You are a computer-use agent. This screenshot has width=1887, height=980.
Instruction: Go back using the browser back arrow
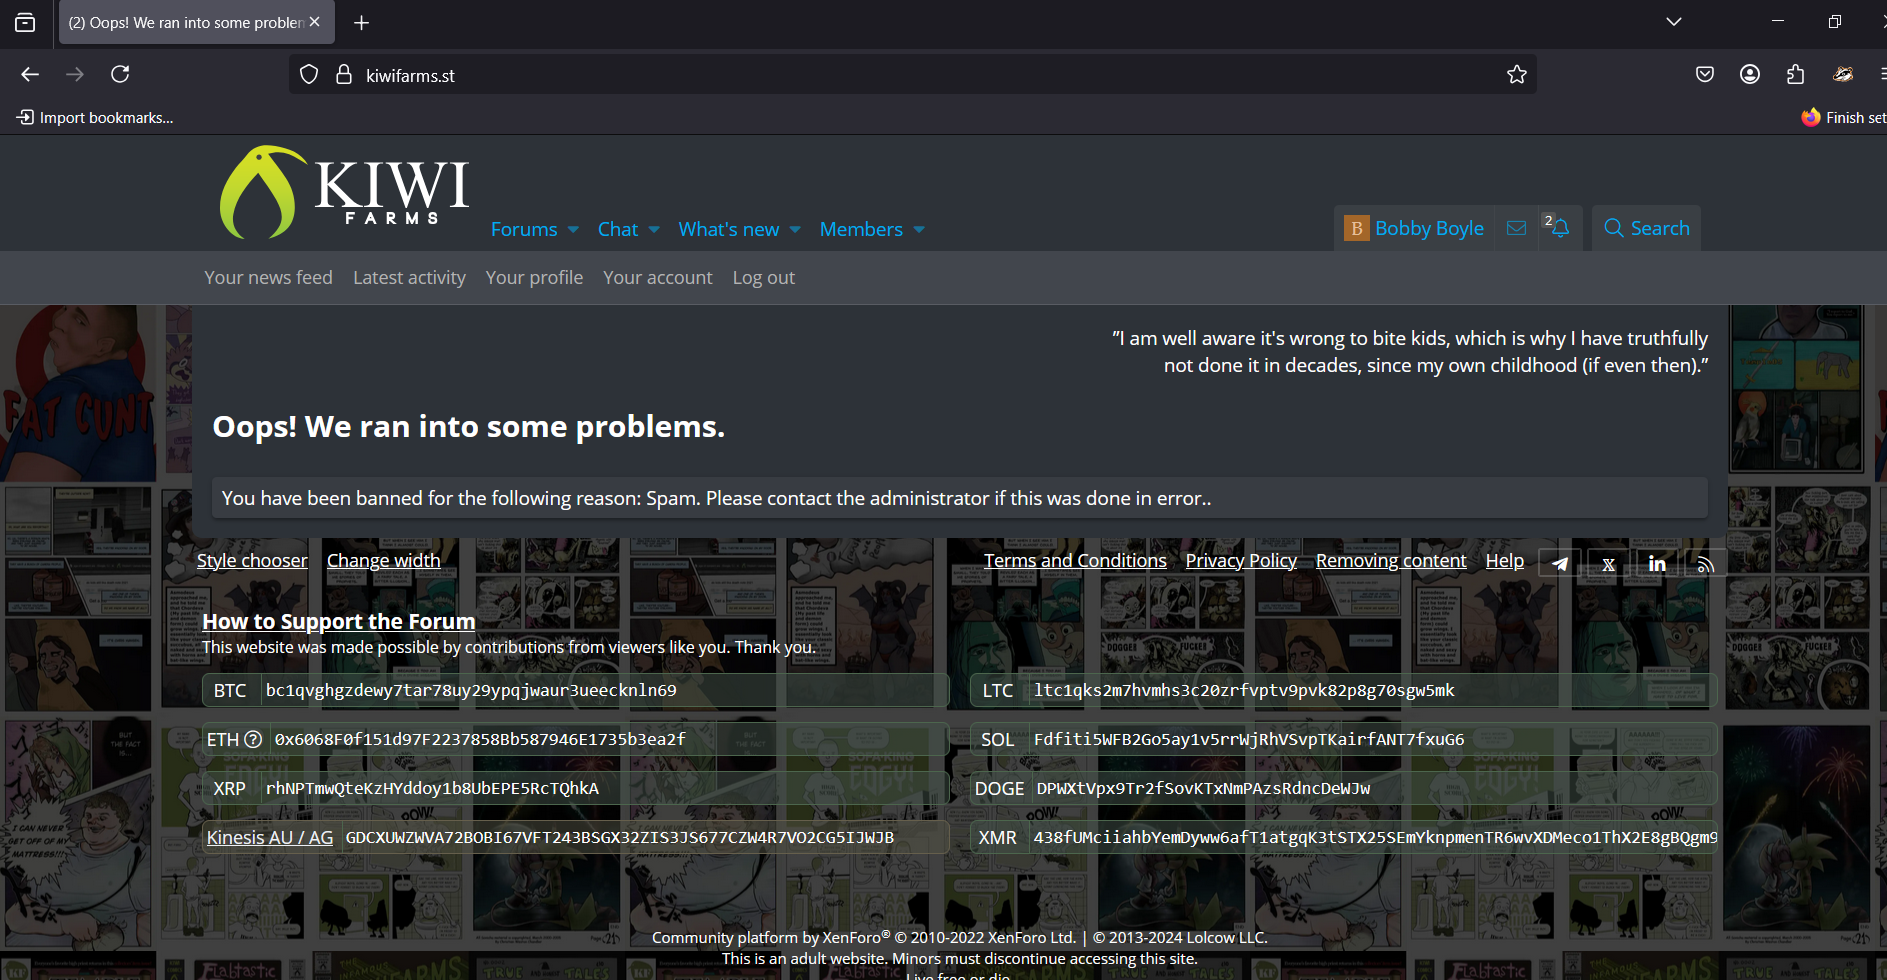point(30,74)
